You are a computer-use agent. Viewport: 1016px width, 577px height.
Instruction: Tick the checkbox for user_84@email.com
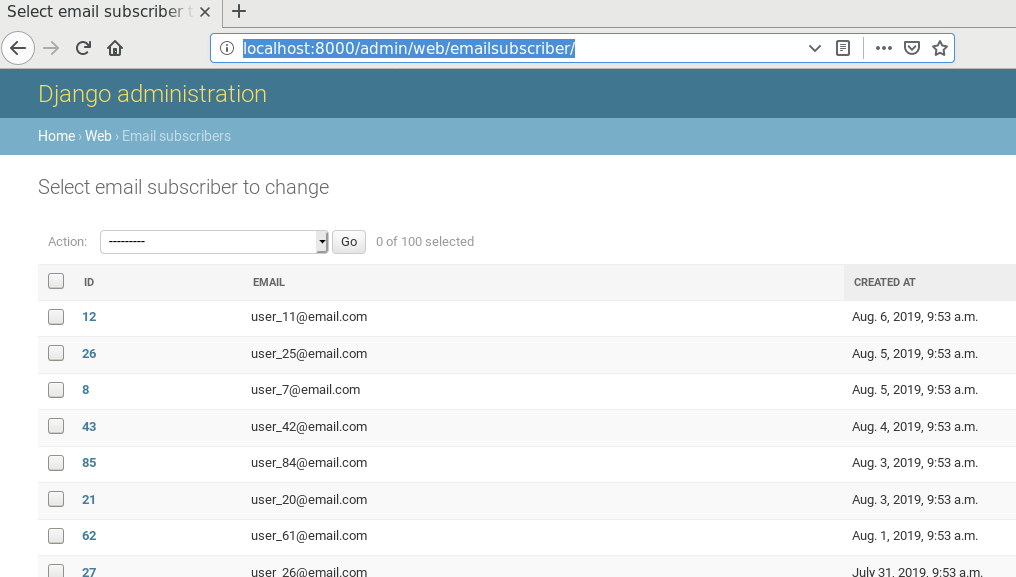(56, 462)
